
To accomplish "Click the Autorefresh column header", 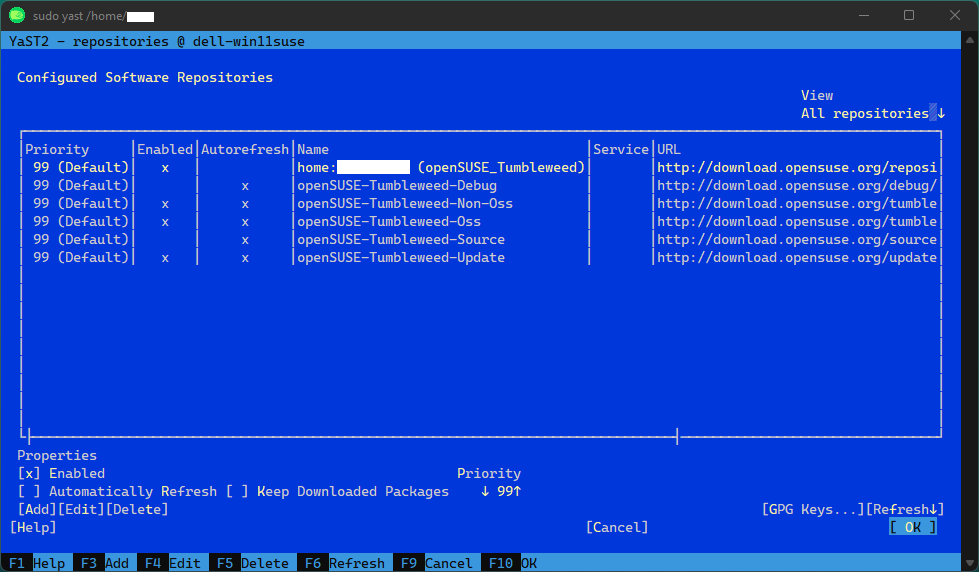I will point(245,149).
